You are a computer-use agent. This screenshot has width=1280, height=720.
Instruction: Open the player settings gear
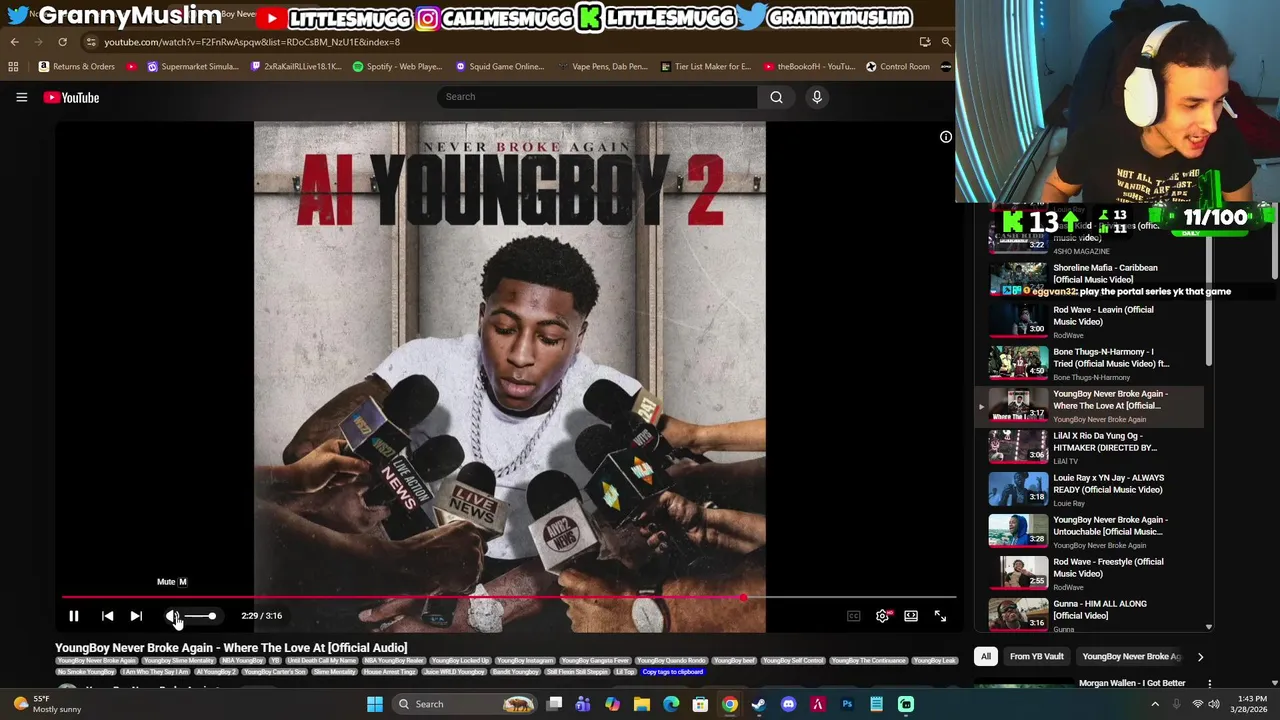point(882,616)
